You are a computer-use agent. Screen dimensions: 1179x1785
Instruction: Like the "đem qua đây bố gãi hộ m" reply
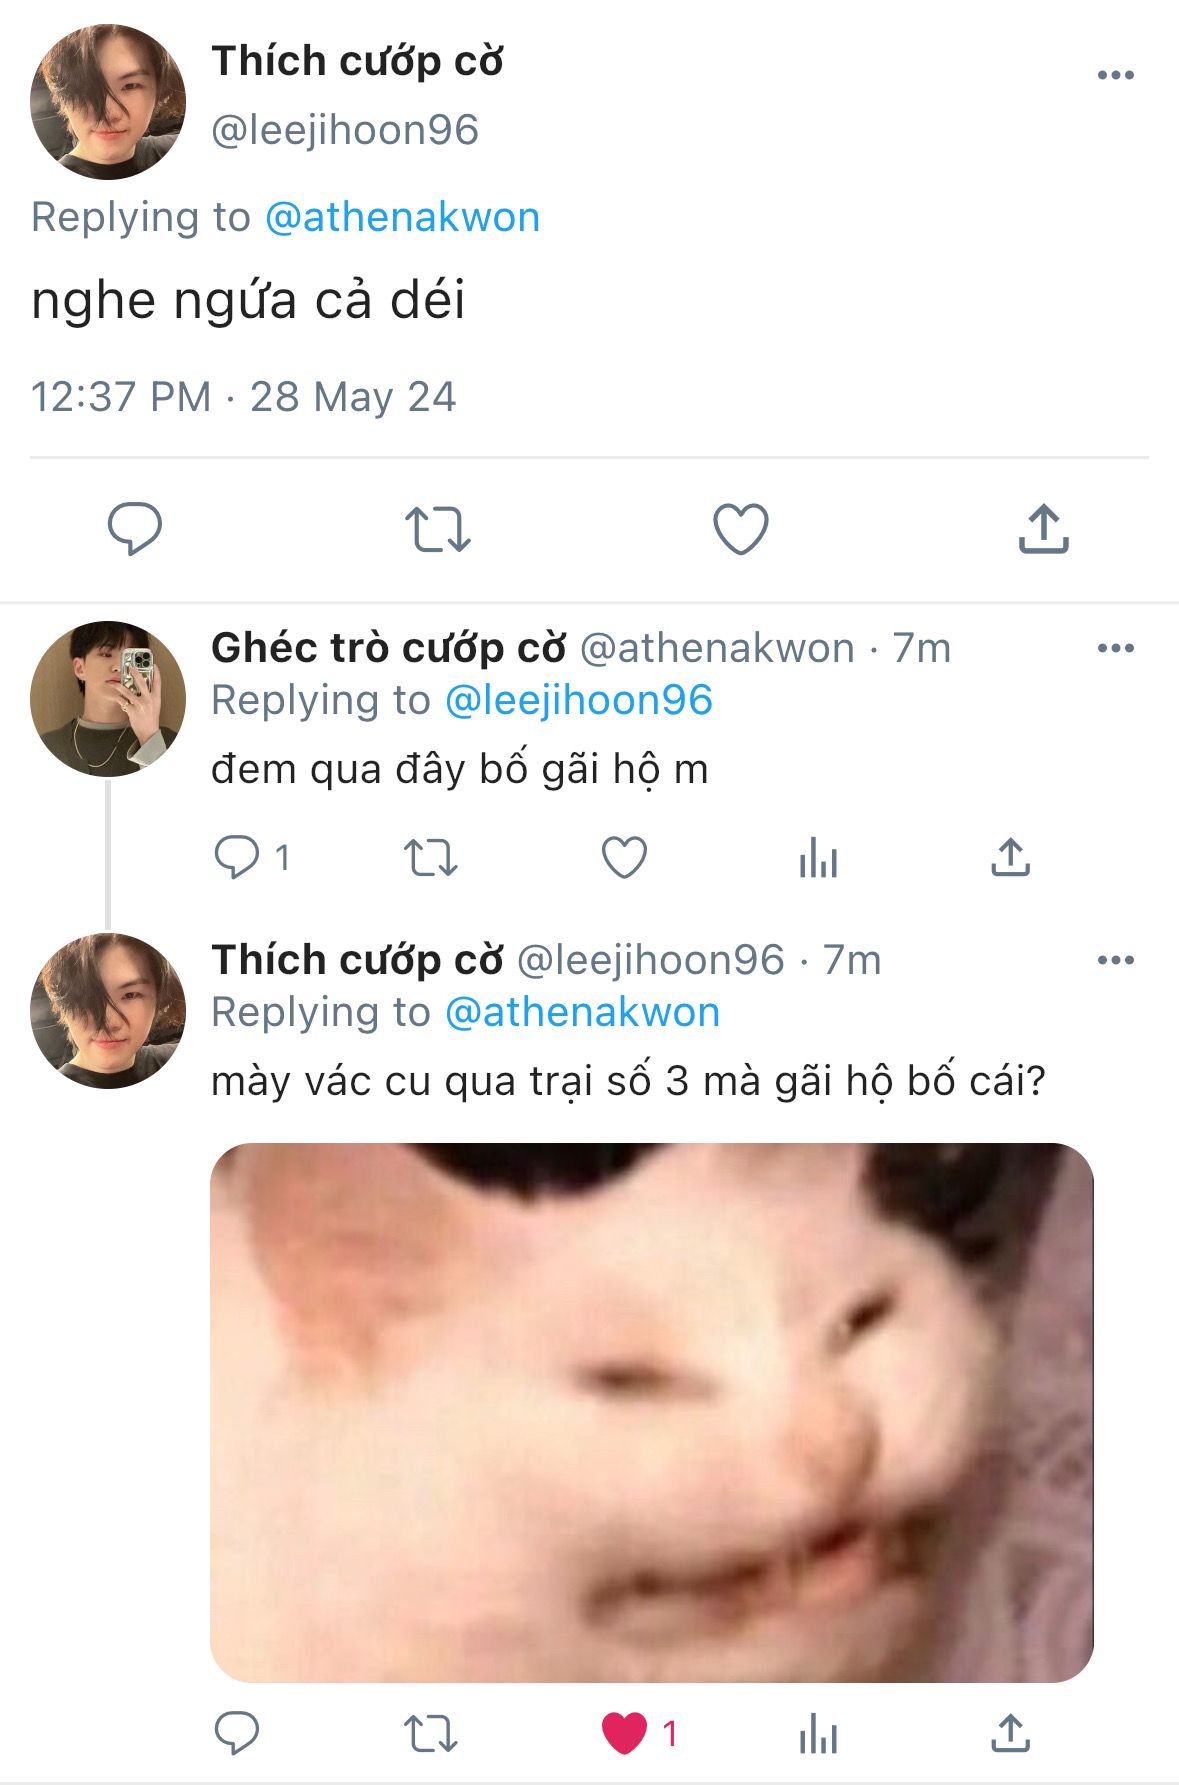tap(624, 857)
